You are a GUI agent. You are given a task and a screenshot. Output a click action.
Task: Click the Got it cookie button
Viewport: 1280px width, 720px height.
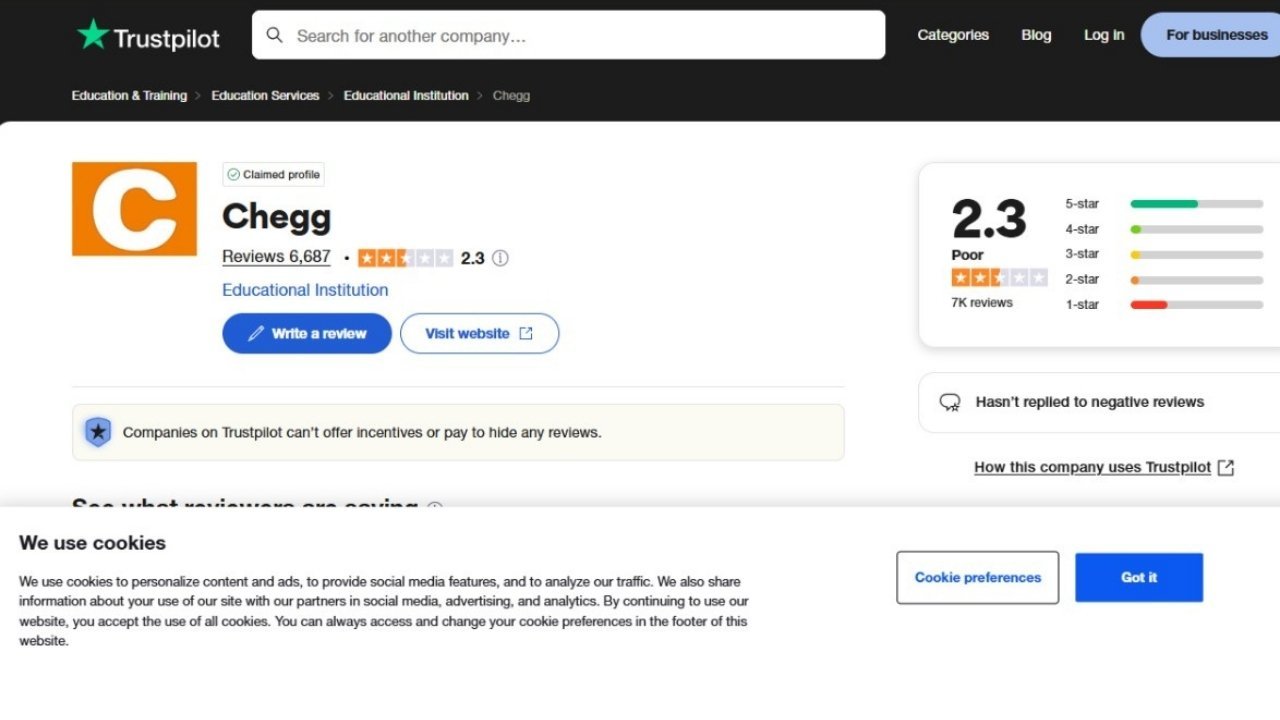tap(1138, 577)
